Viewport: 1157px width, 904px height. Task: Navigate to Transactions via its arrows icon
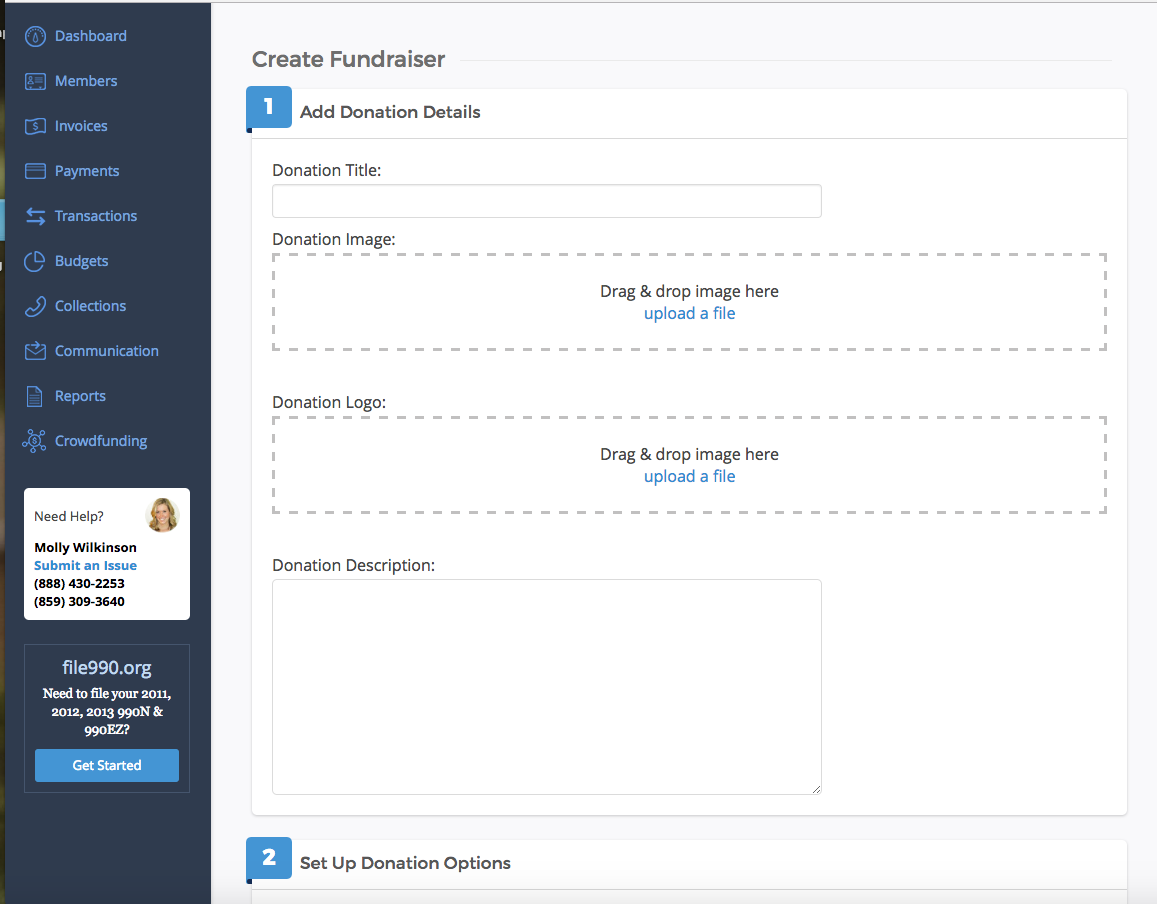point(35,216)
